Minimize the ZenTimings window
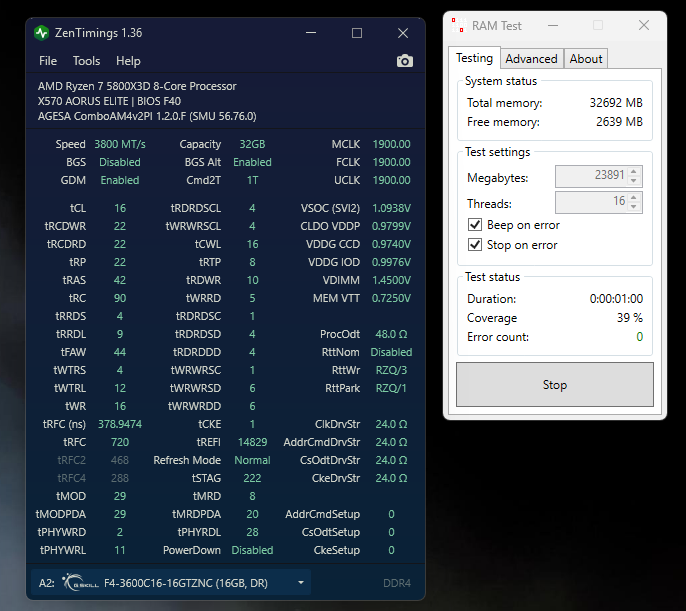This screenshot has width=686, height=611. (311, 33)
